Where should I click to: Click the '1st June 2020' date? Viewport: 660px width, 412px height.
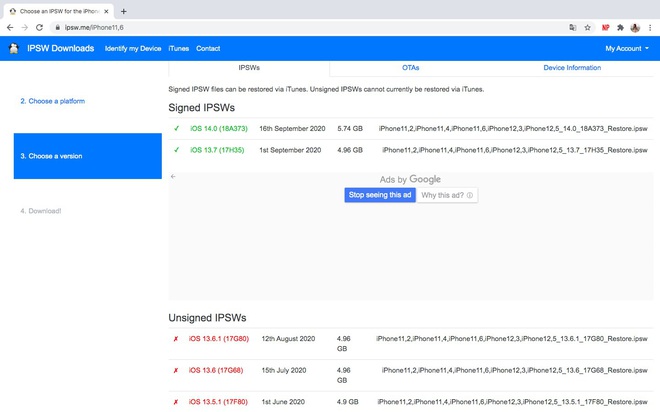coord(283,402)
